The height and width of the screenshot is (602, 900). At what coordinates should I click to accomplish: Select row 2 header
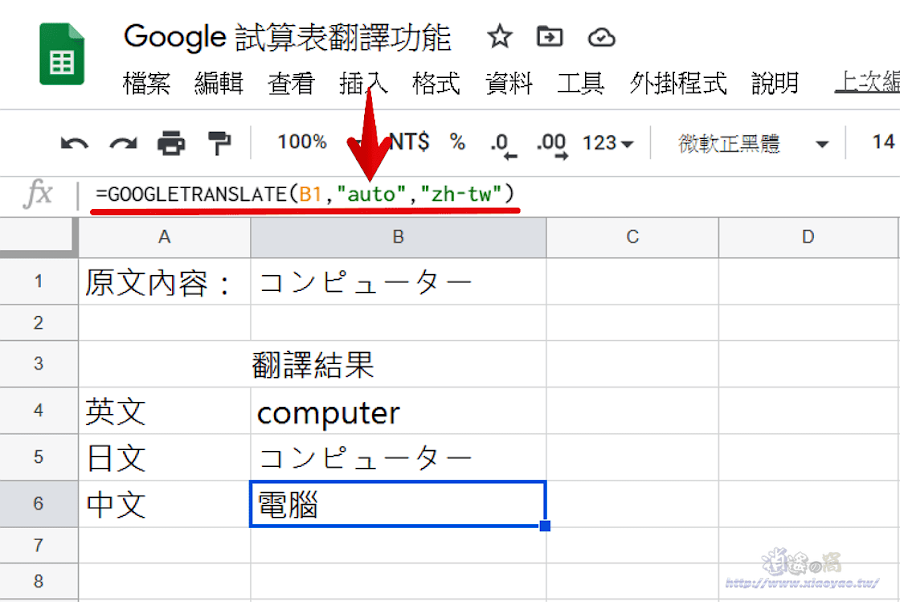(38, 323)
